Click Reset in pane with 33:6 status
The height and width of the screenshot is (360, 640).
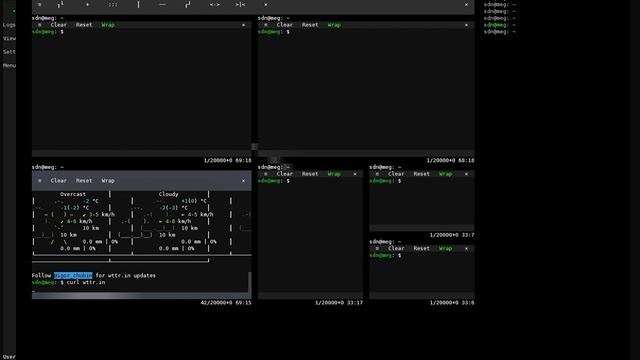pos(421,248)
